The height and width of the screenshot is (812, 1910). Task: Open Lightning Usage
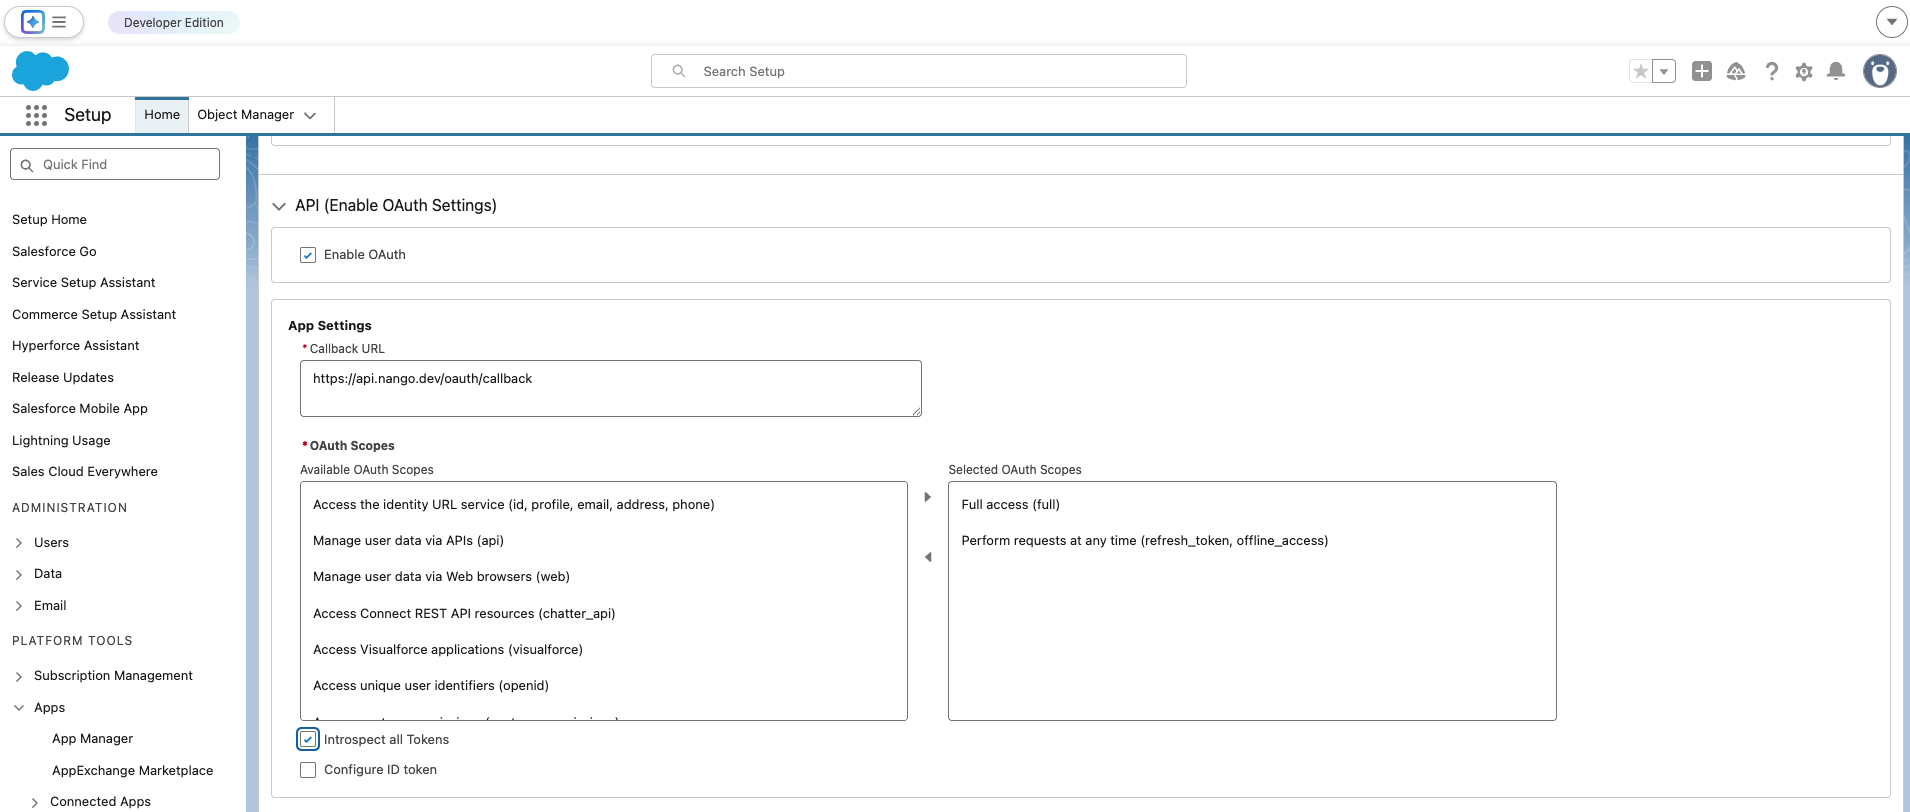pos(61,441)
